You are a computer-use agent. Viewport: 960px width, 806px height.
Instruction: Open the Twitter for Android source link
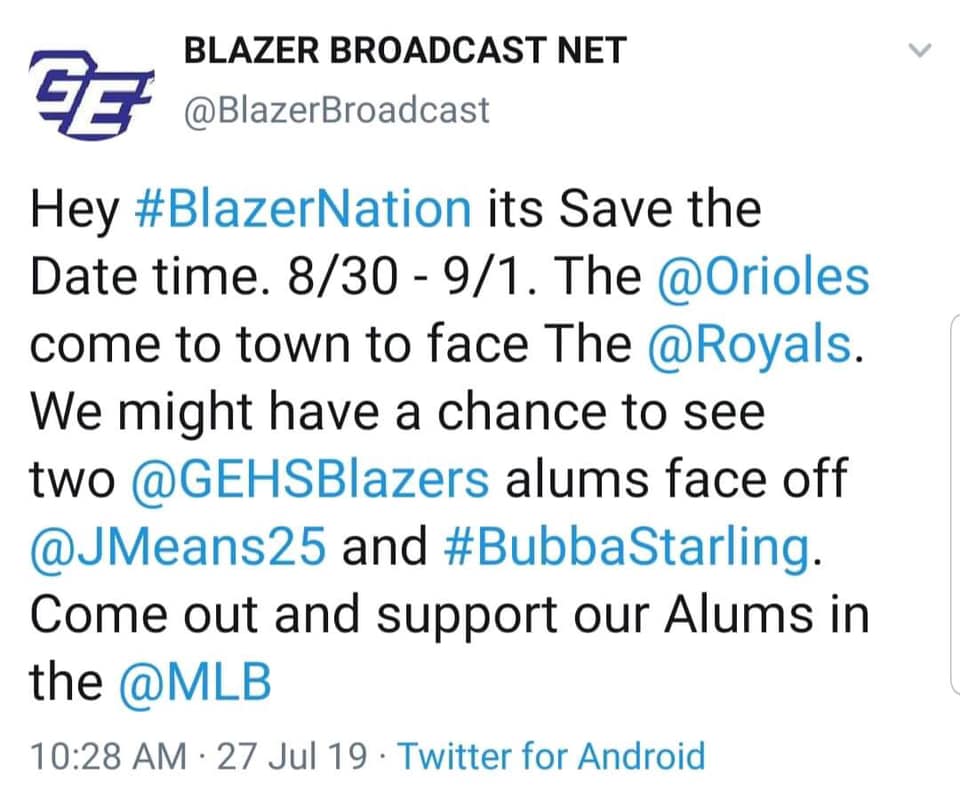552,756
